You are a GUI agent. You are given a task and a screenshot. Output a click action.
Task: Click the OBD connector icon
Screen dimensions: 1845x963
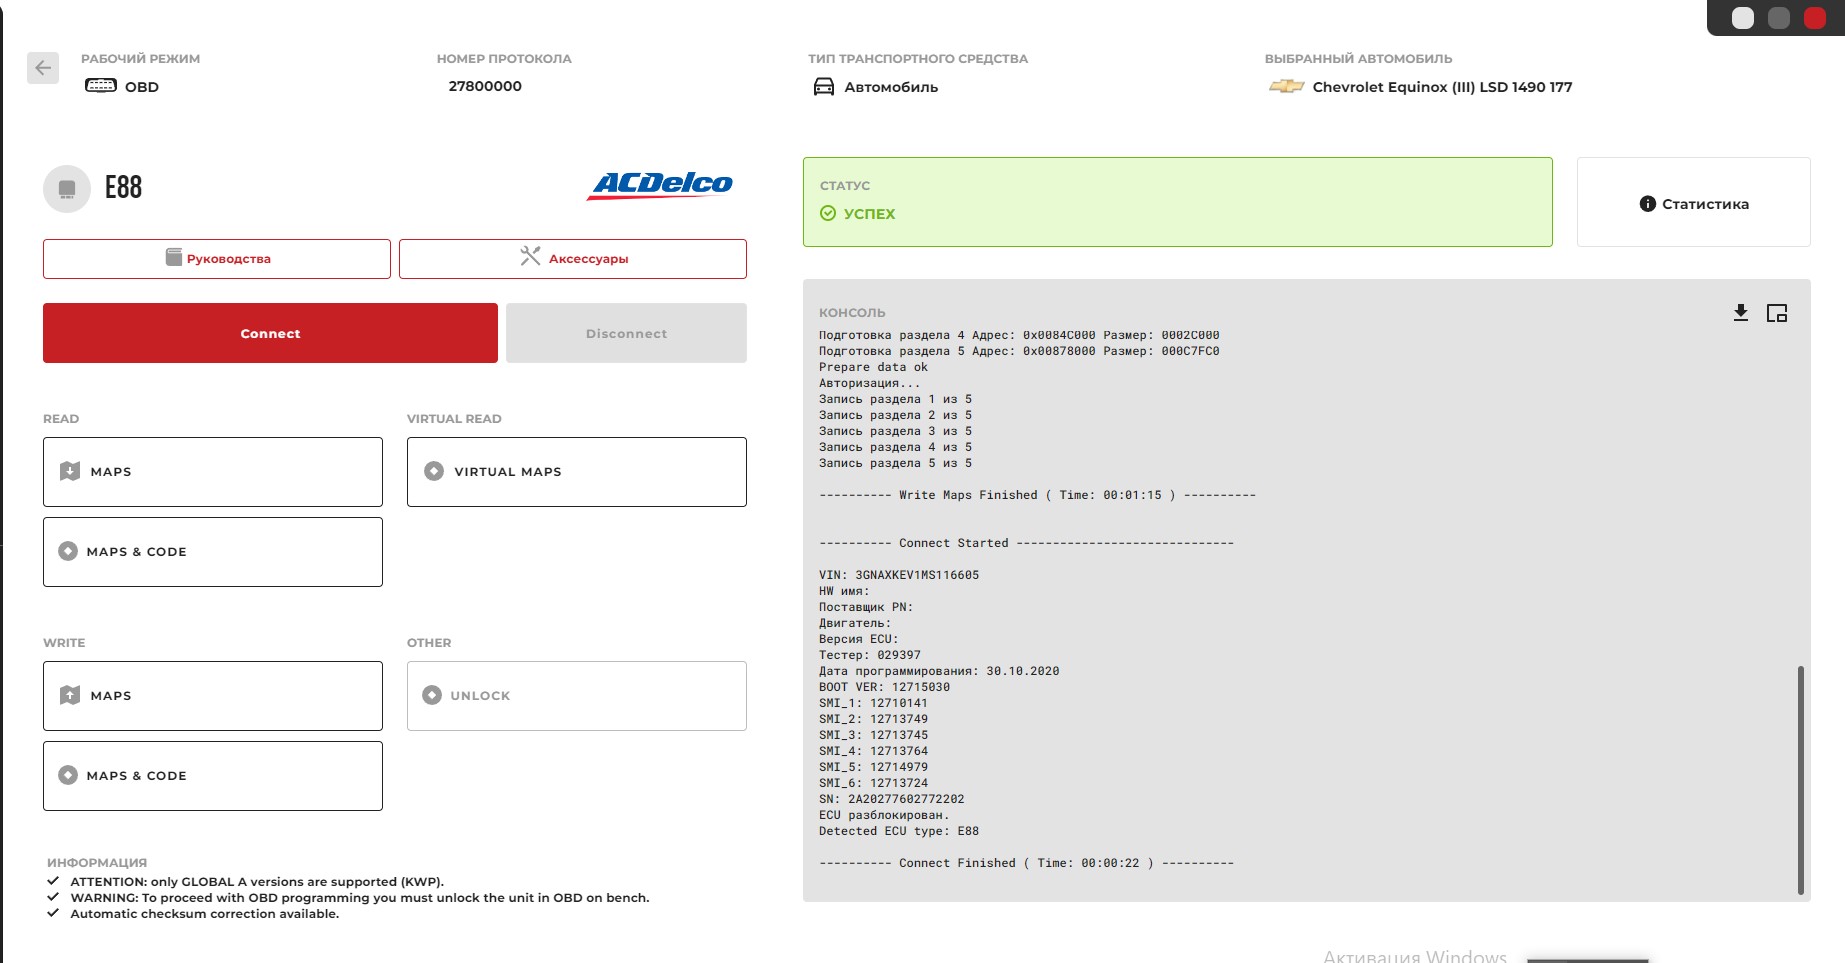tap(101, 86)
